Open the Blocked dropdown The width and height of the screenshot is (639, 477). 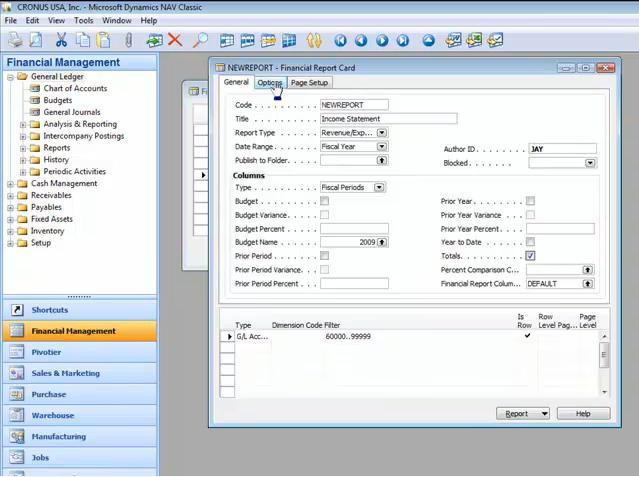click(x=590, y=163)
